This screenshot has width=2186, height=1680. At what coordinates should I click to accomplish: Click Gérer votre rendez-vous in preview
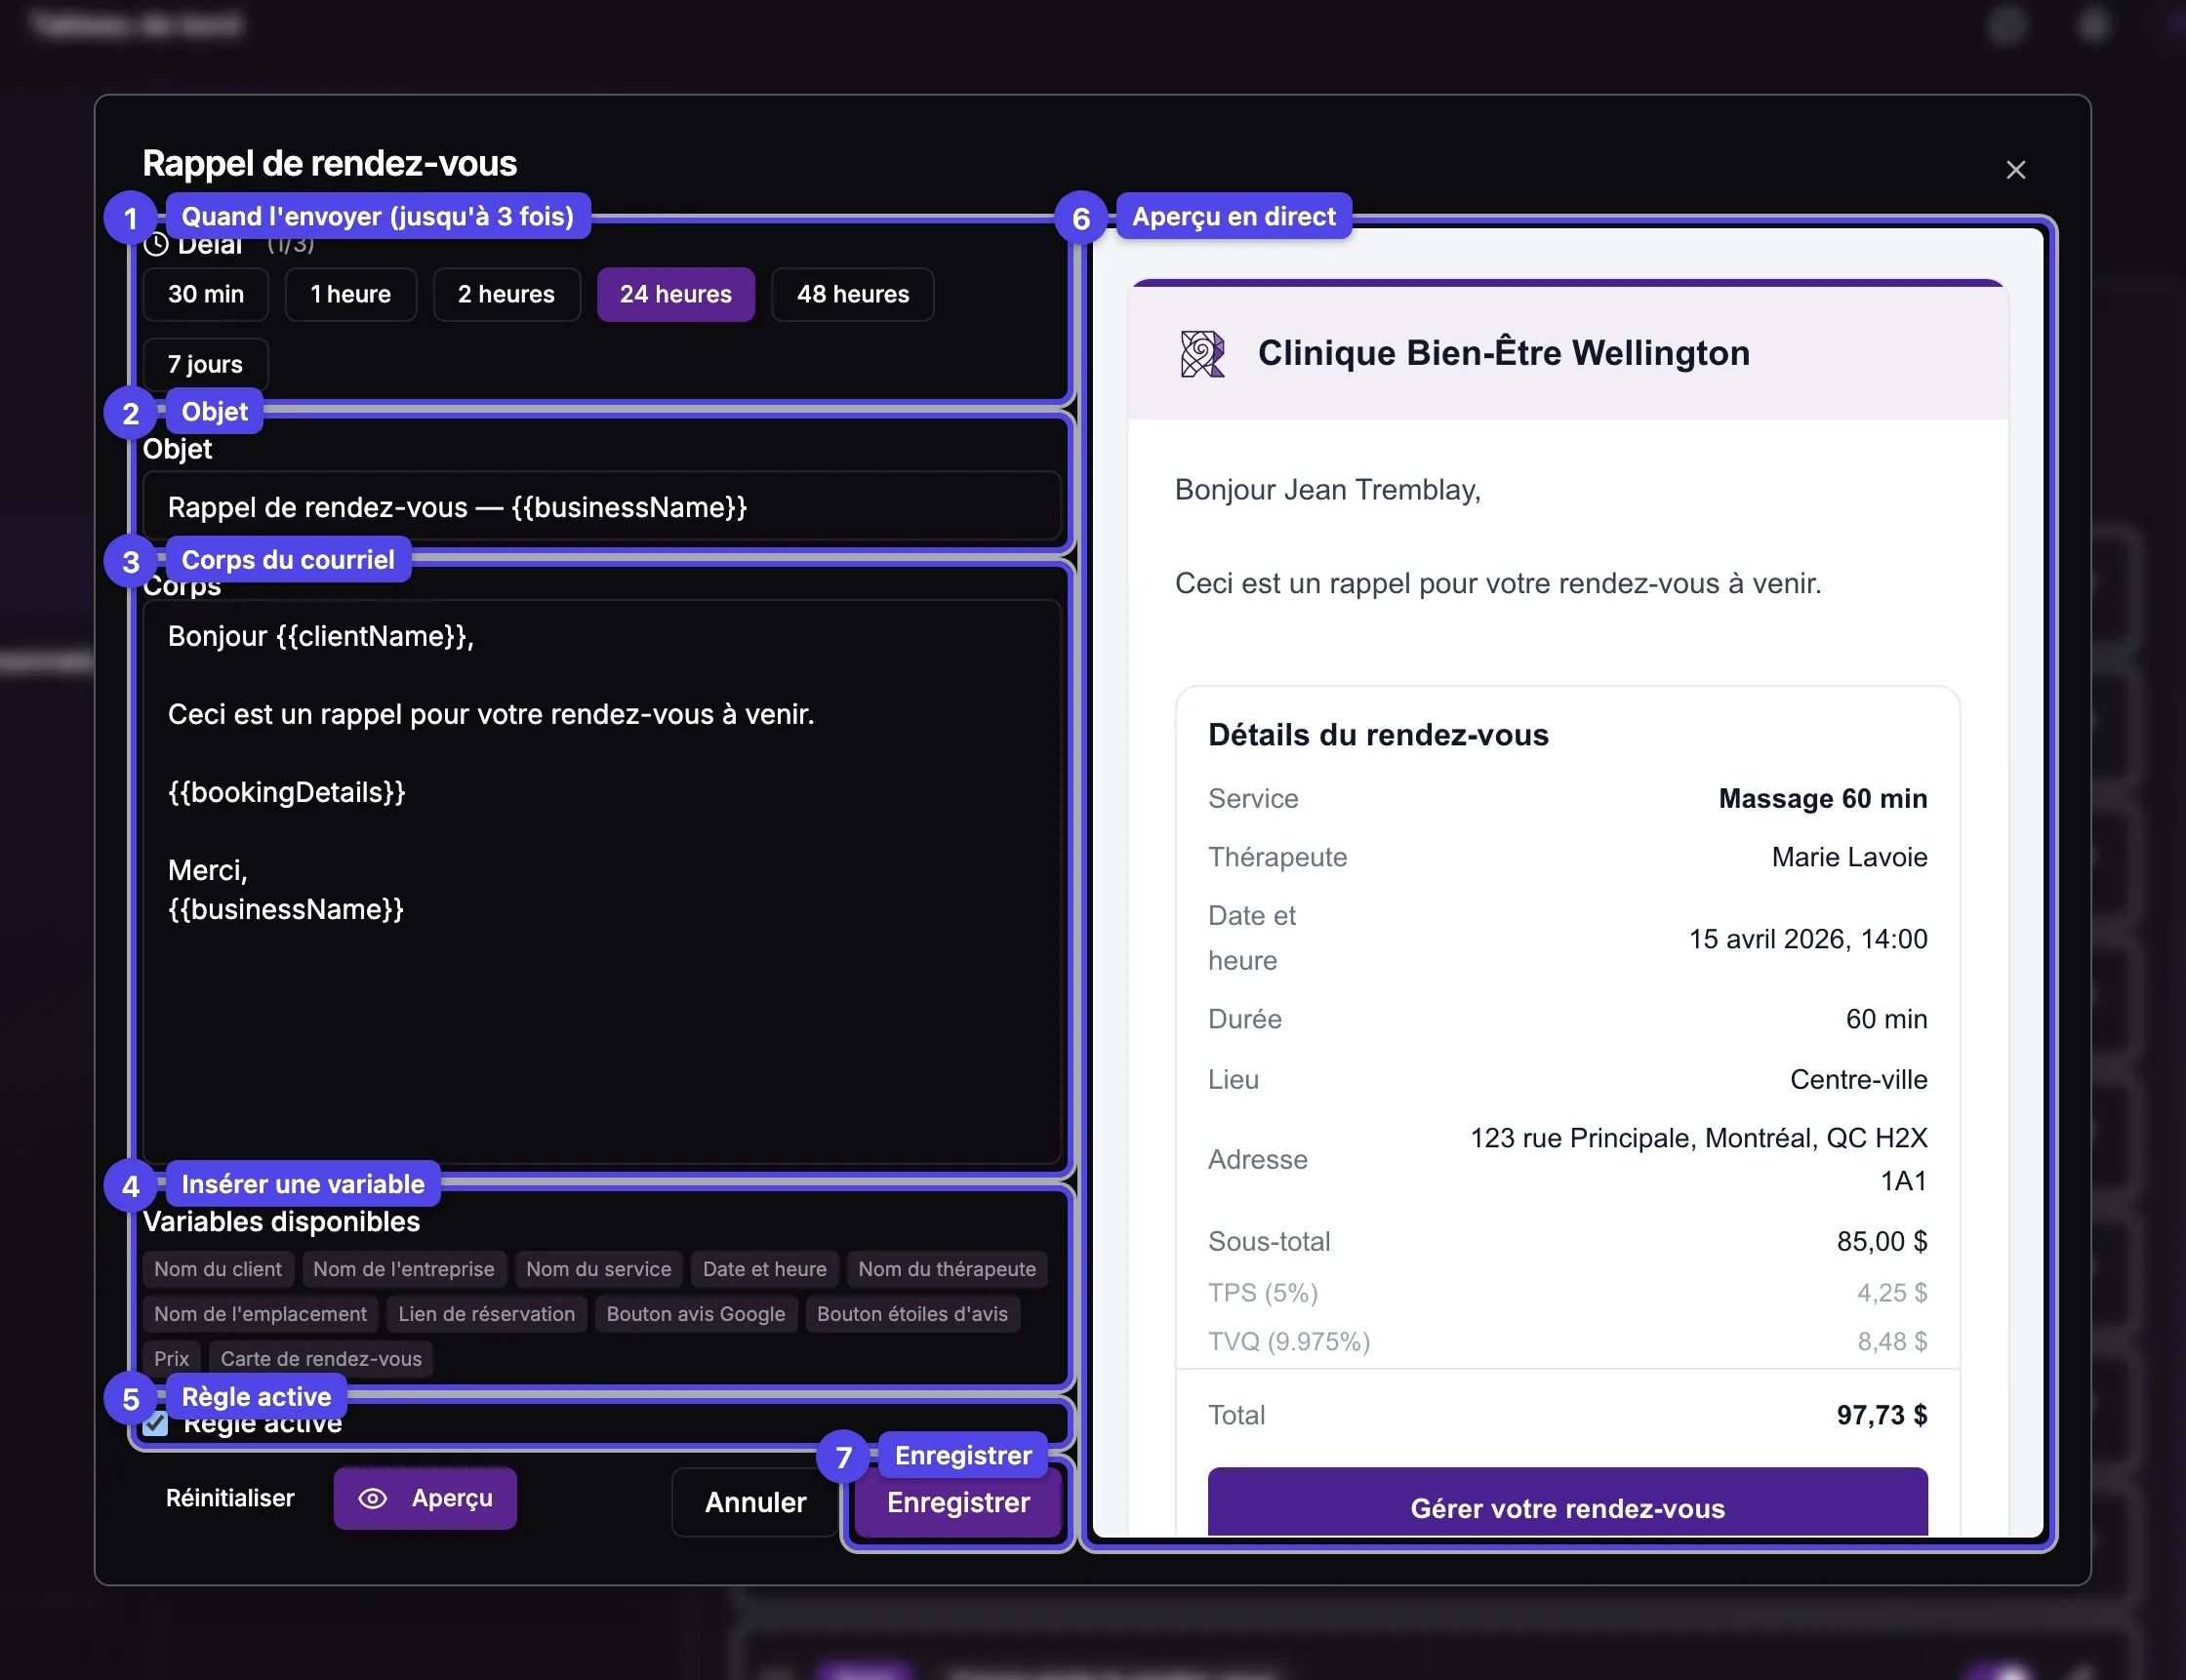1567,1504
